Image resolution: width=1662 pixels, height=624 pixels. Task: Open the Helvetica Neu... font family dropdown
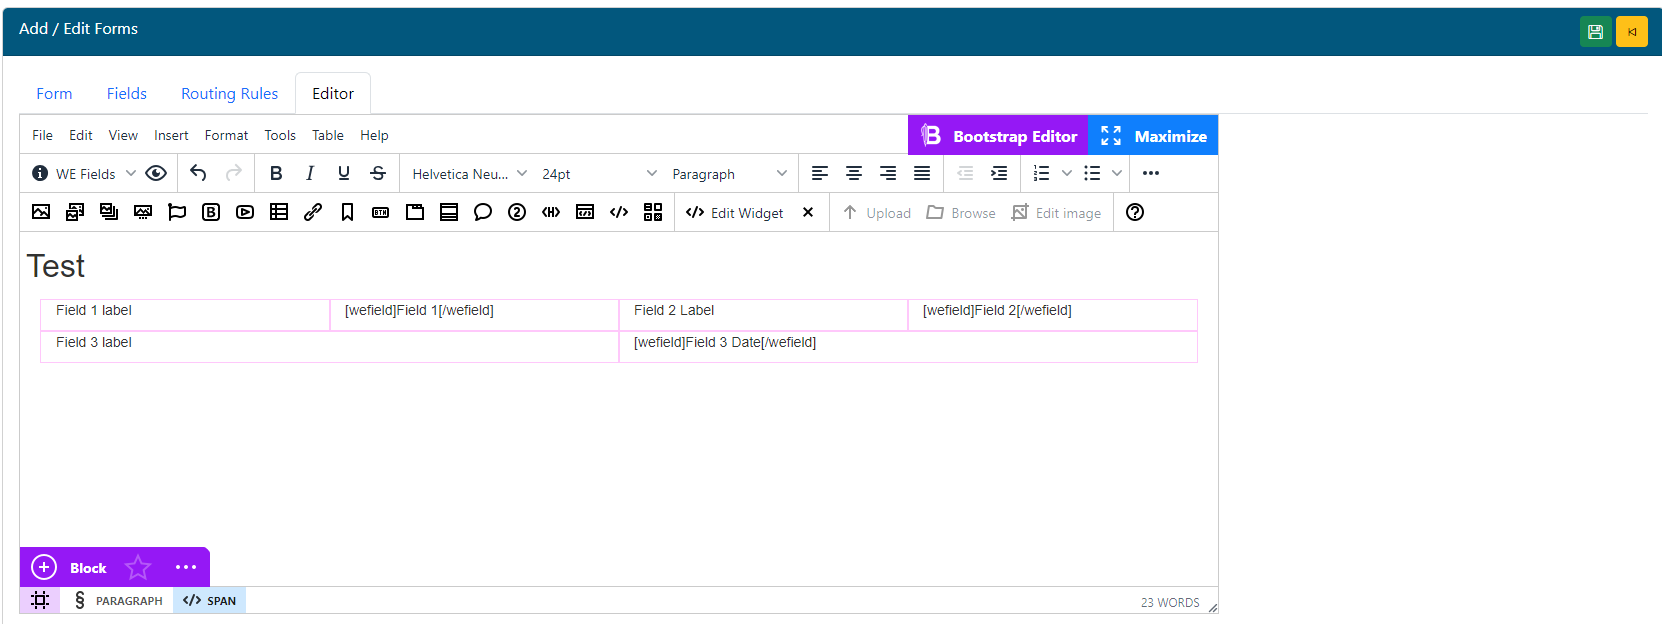coord(469,173)
